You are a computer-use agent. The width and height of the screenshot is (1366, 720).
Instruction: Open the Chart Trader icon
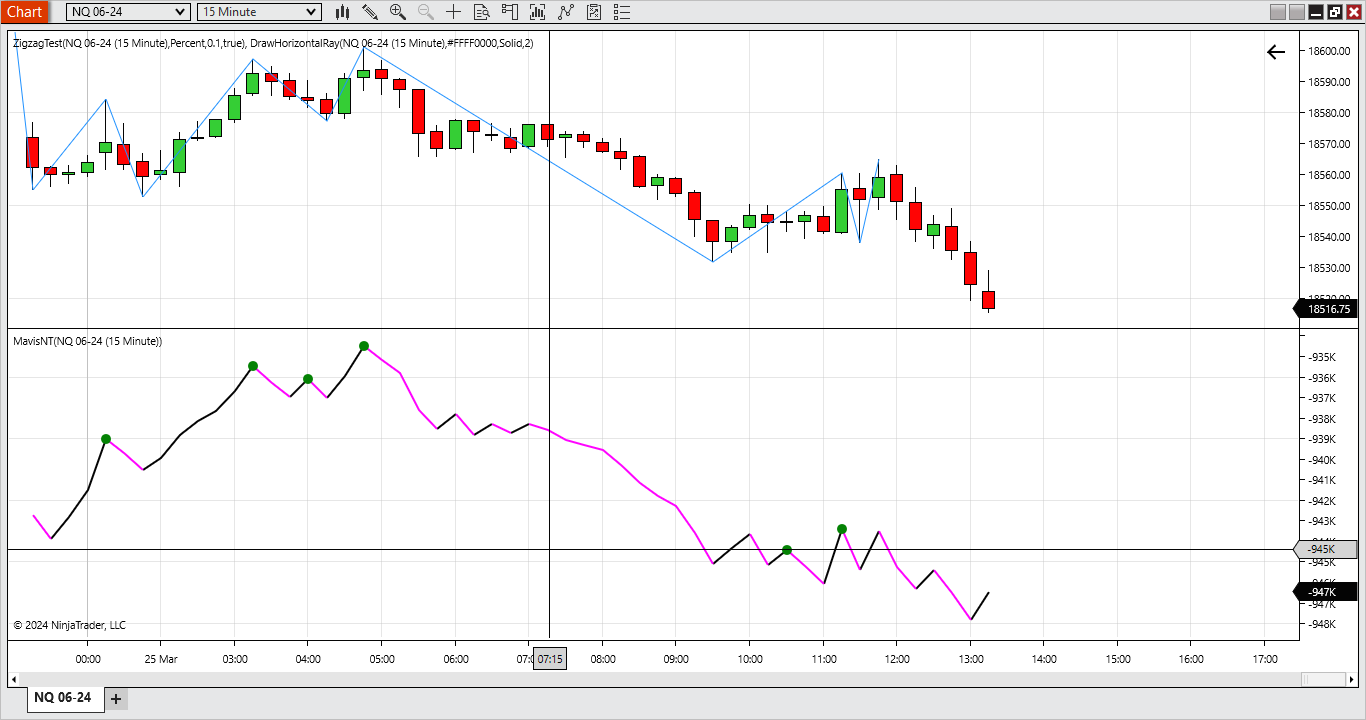[x=510, y=12]
